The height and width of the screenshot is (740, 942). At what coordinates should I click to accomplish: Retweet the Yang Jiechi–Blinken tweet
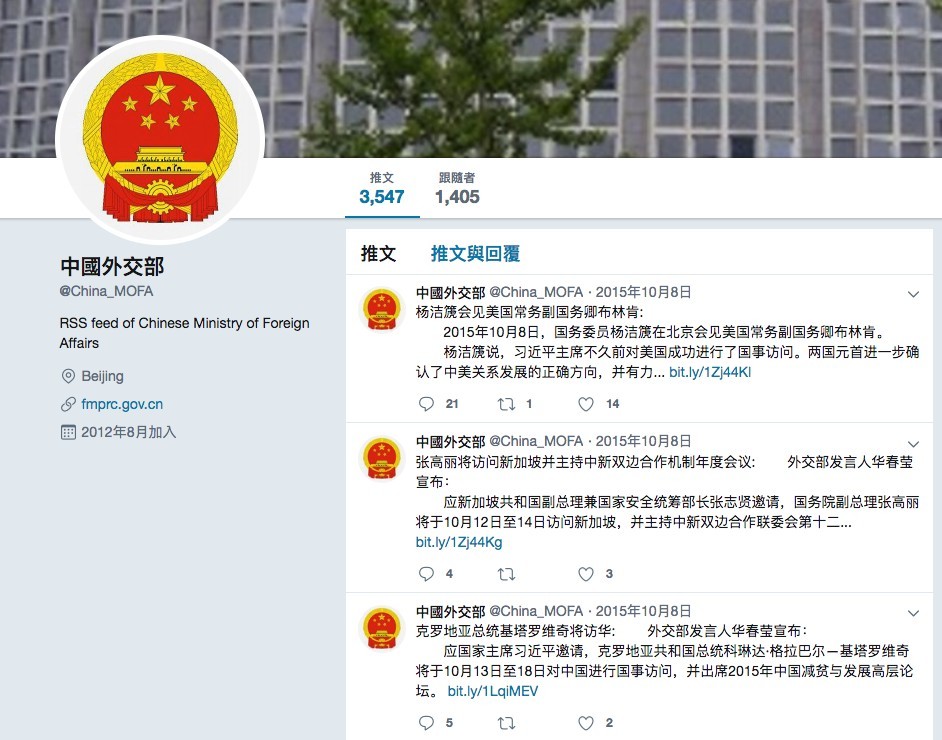[x=506, y=404]
